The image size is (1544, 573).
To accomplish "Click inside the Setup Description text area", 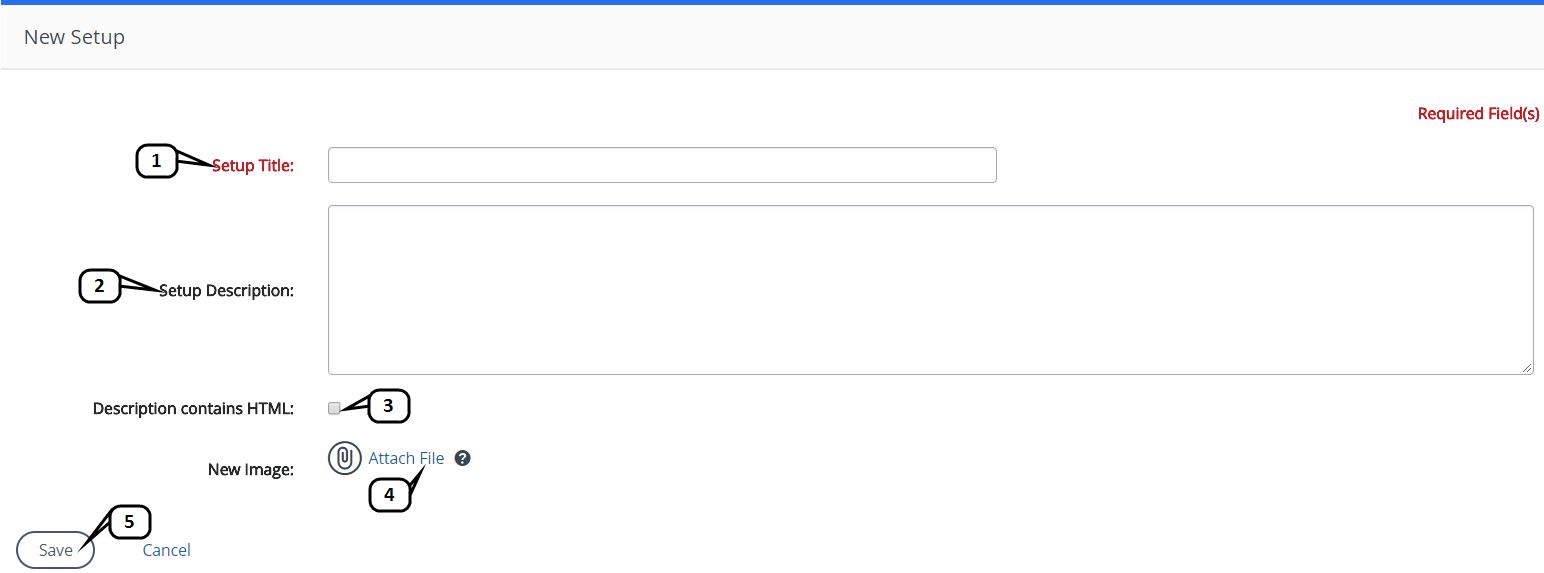I will (x=930, y=290).
